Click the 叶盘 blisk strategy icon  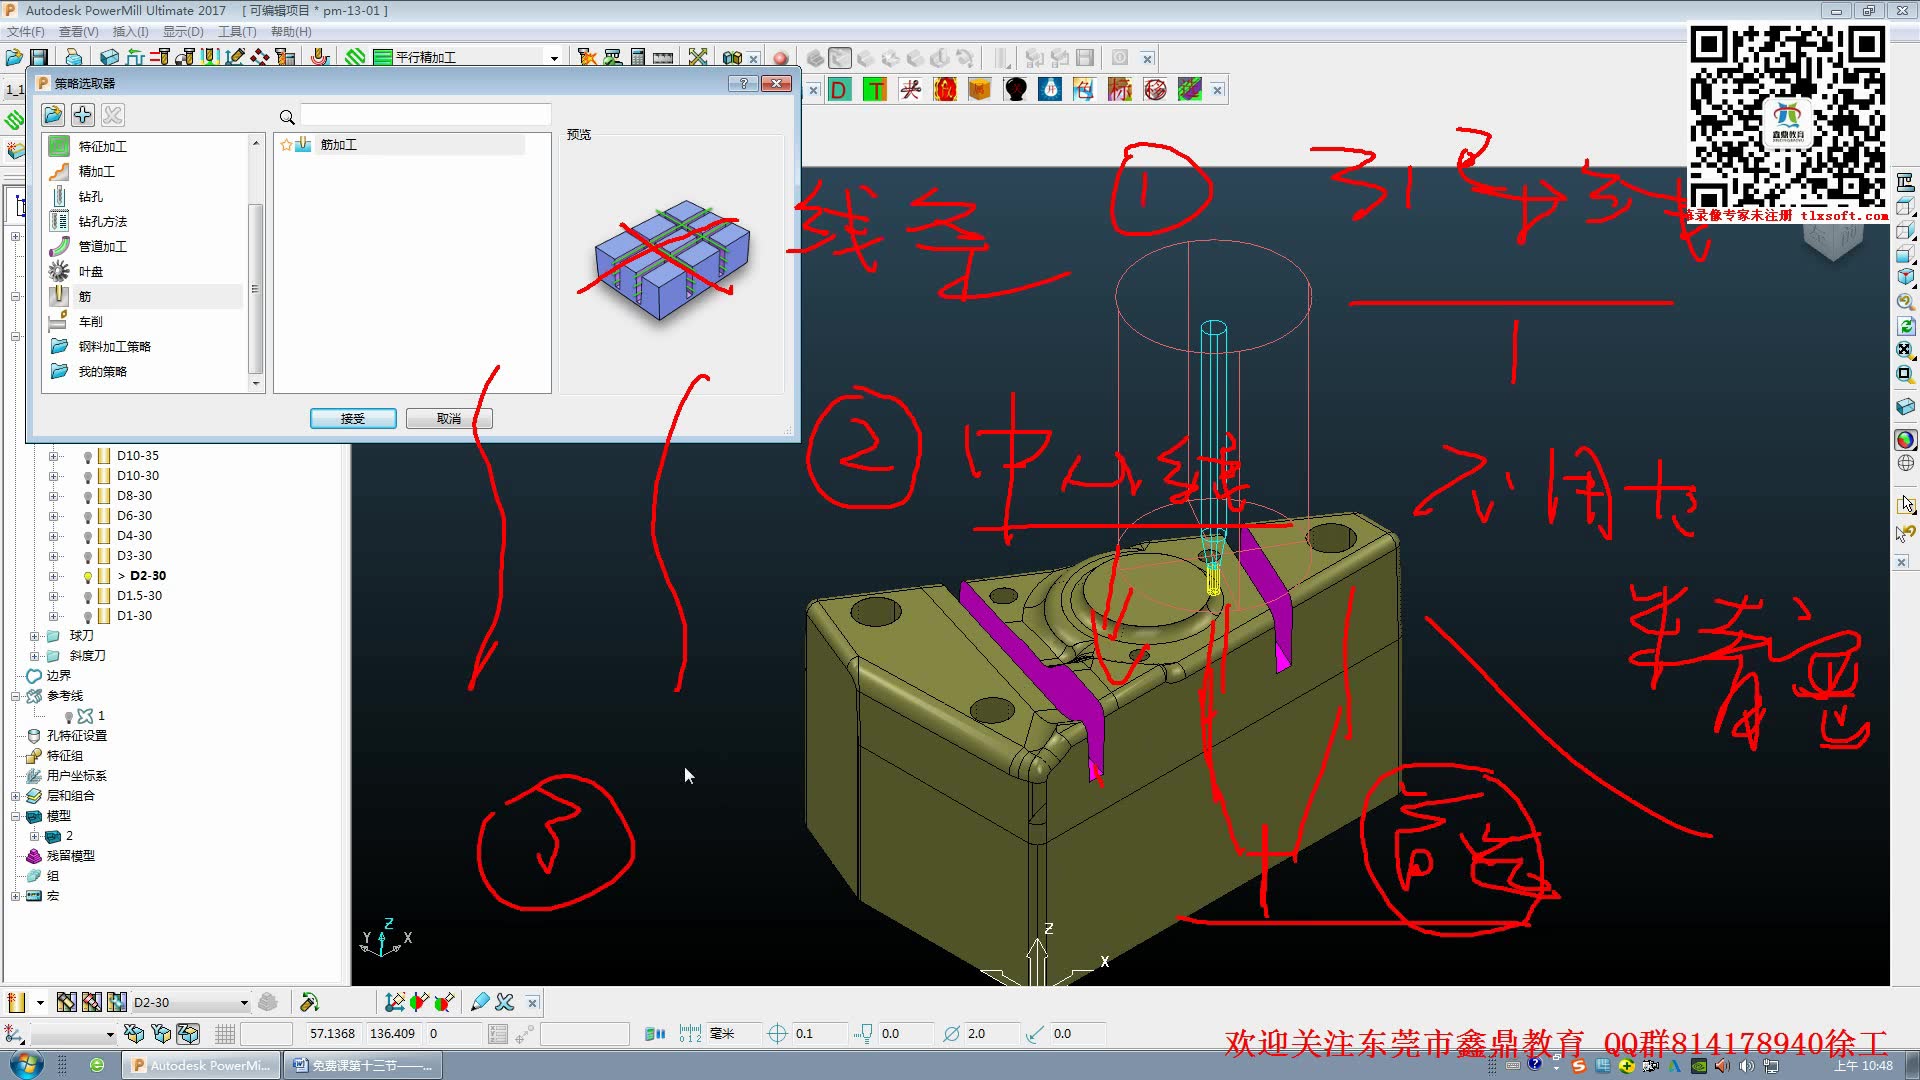pyautogui.click(x=59, y=271)
